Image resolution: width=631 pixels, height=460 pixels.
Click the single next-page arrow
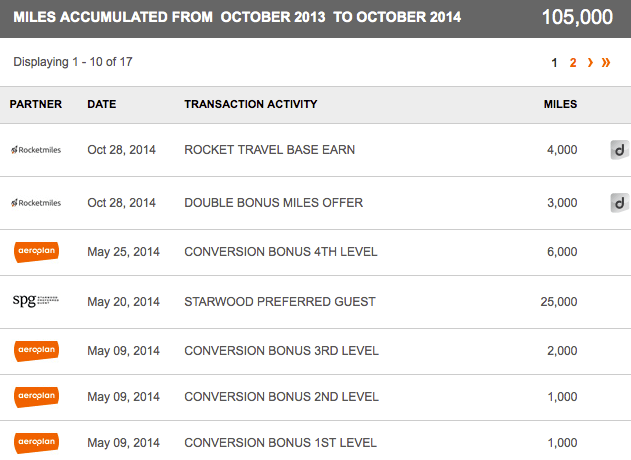pyautogui.click(x=590, y=63)
